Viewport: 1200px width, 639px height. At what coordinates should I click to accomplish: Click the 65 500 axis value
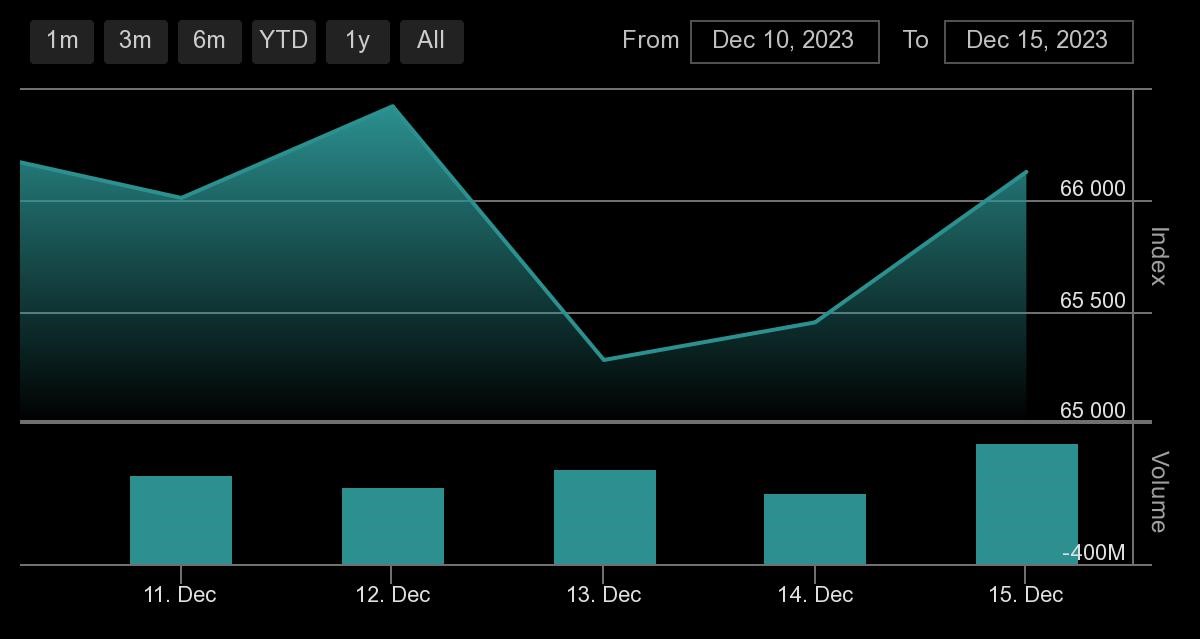click(1092, 301)
